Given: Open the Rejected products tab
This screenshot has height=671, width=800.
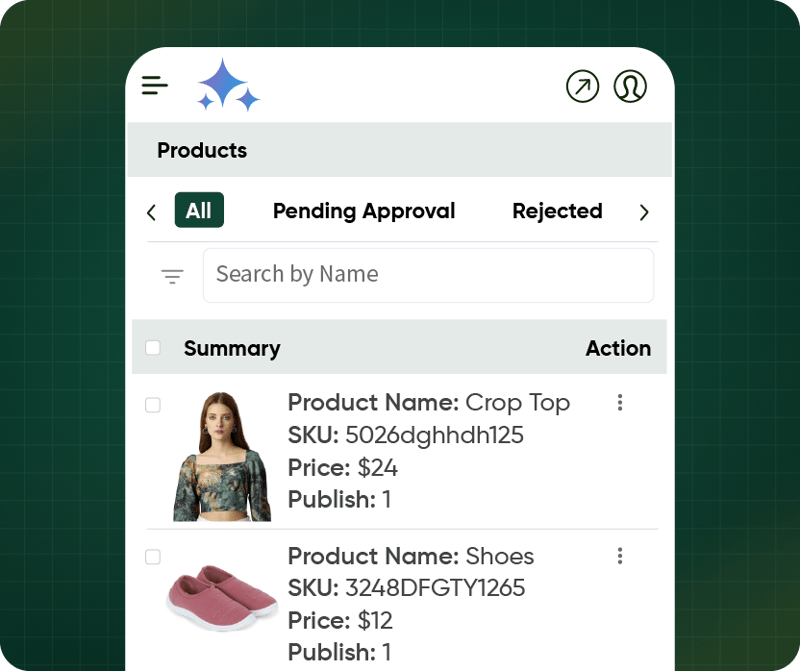Looking at the screenshot, I should click(x=557, y=211).
